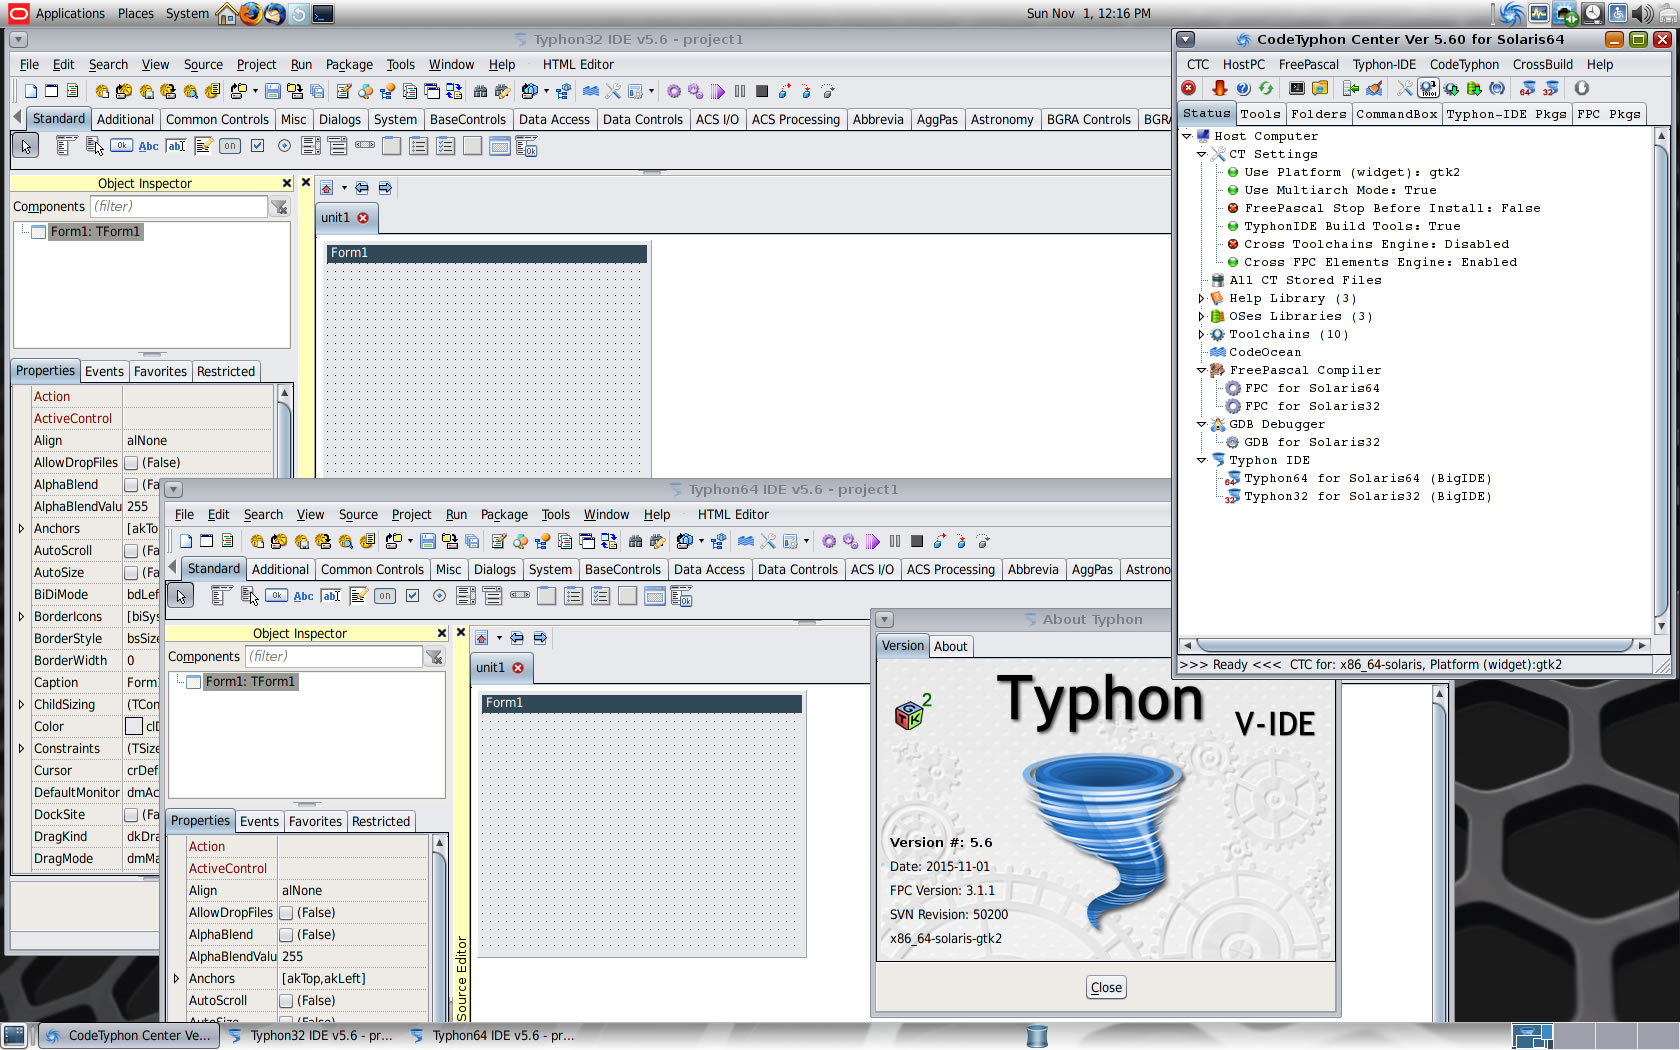Viewport: 1680px width, 1050px height.
Task: Collapse the Host Computer tree node
Action: (1187, 136)
